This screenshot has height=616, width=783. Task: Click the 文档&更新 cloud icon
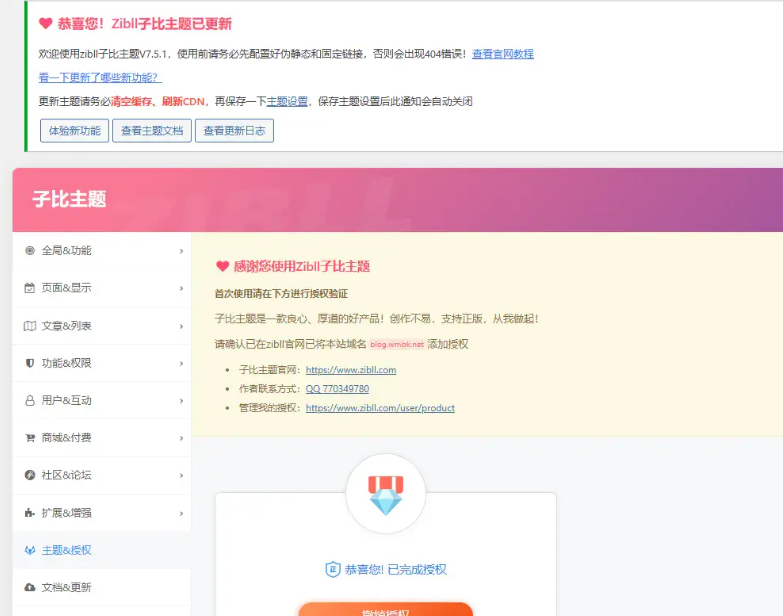coord(30,587)
